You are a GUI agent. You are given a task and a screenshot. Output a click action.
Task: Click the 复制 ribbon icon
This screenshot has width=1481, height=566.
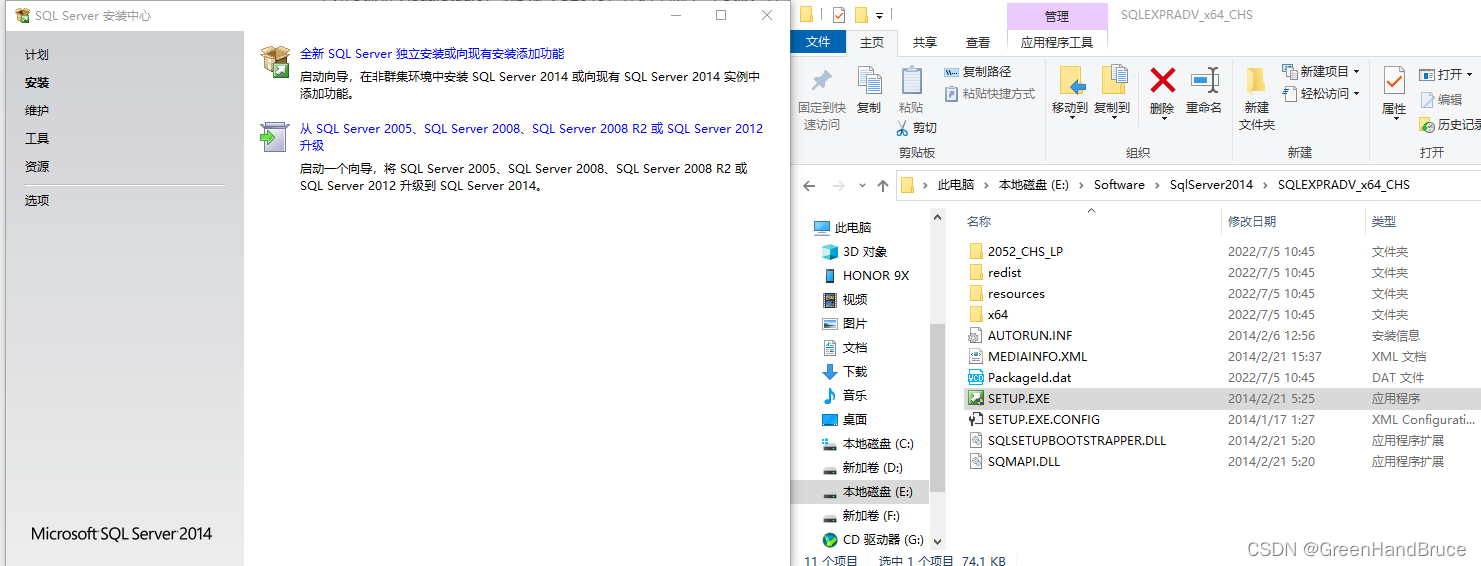pyautogui.click(x=869, y=82)
